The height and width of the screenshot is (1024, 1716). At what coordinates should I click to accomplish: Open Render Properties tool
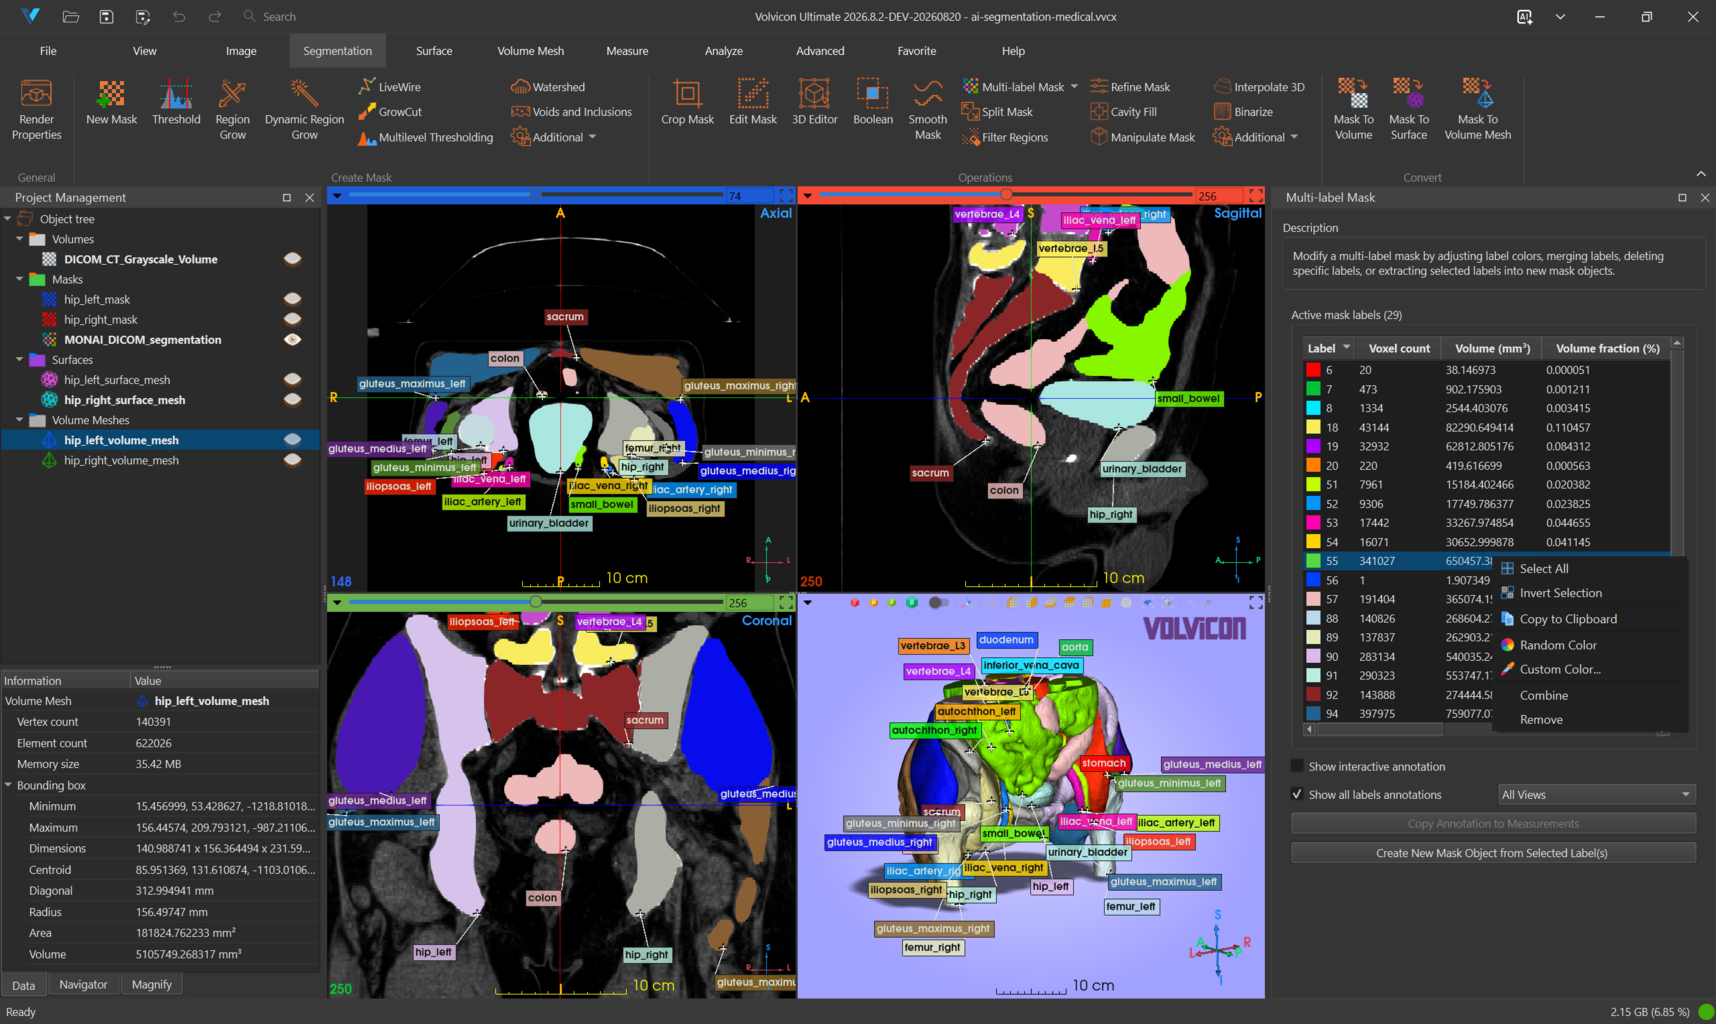[37, 109]
